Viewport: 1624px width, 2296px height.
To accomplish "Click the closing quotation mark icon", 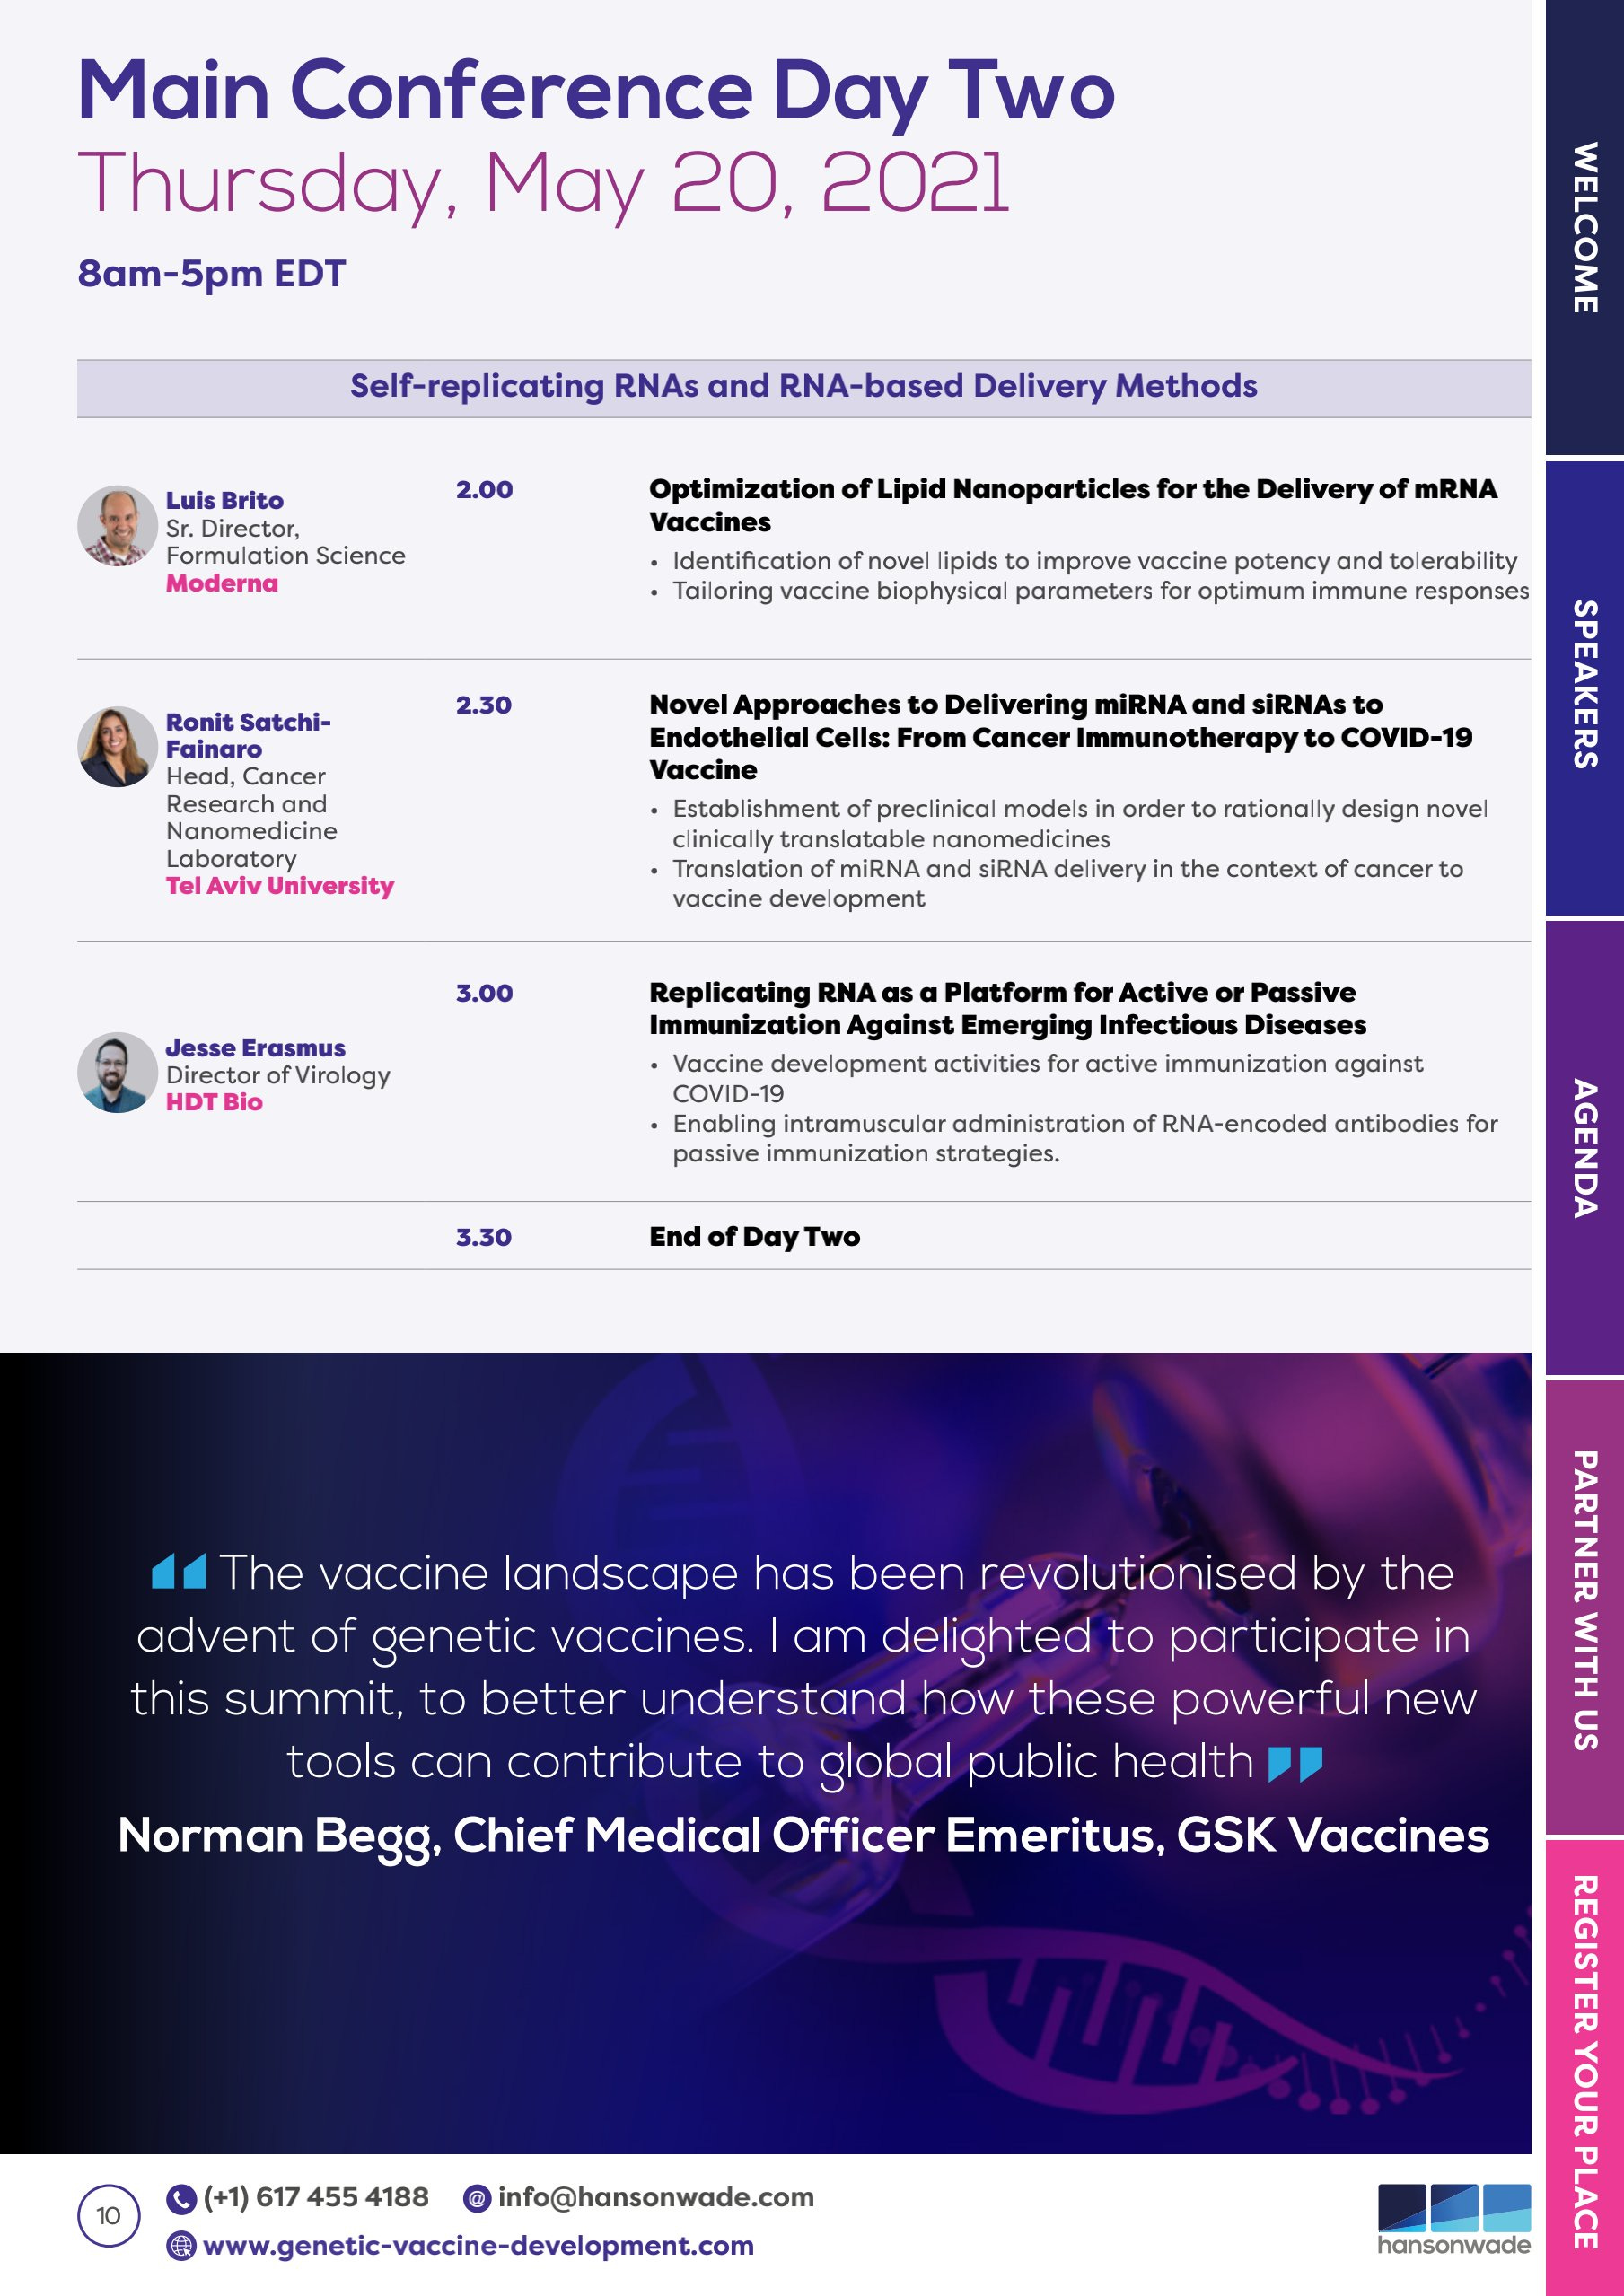I will (x=1295, y=1764).
